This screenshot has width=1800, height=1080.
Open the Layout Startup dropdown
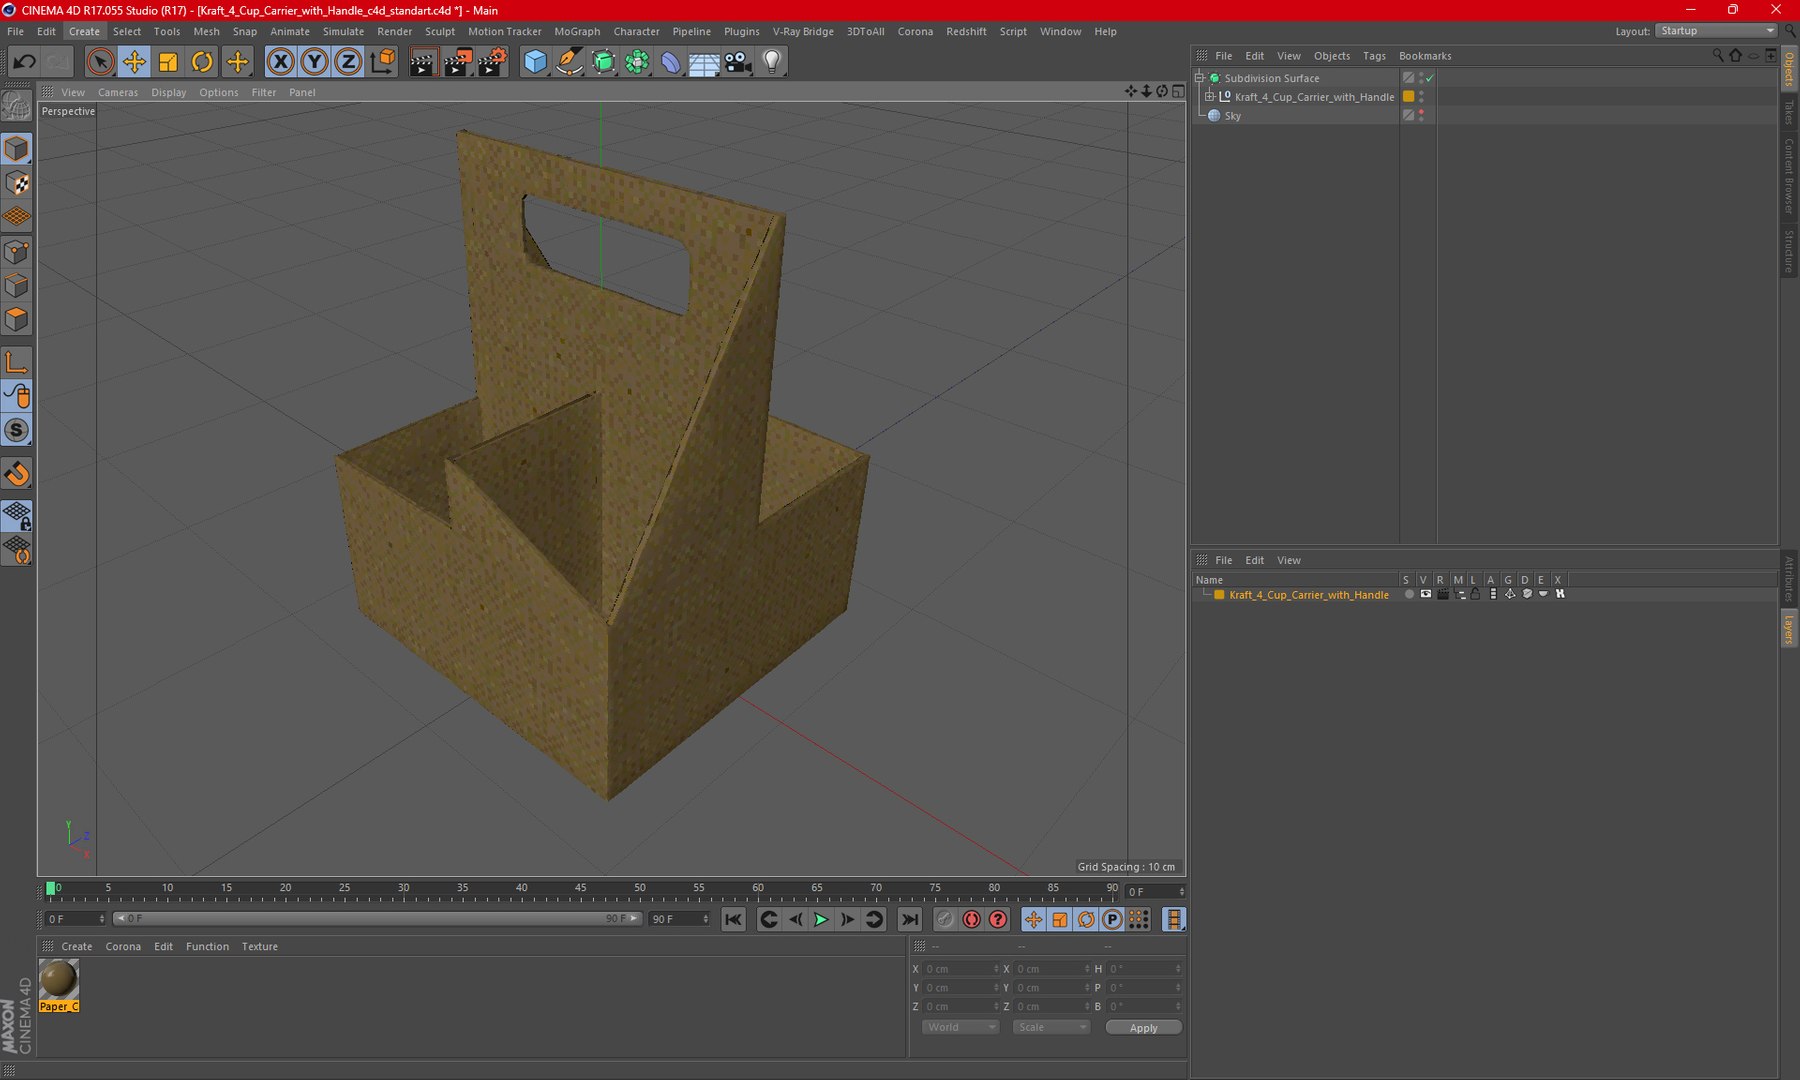pos(1716,31)
